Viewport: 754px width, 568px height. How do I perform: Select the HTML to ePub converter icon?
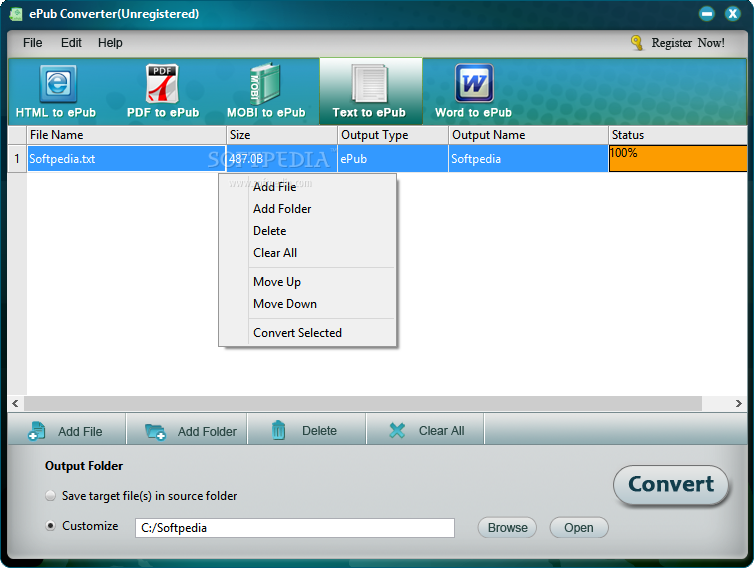click(x=58, y=84)
